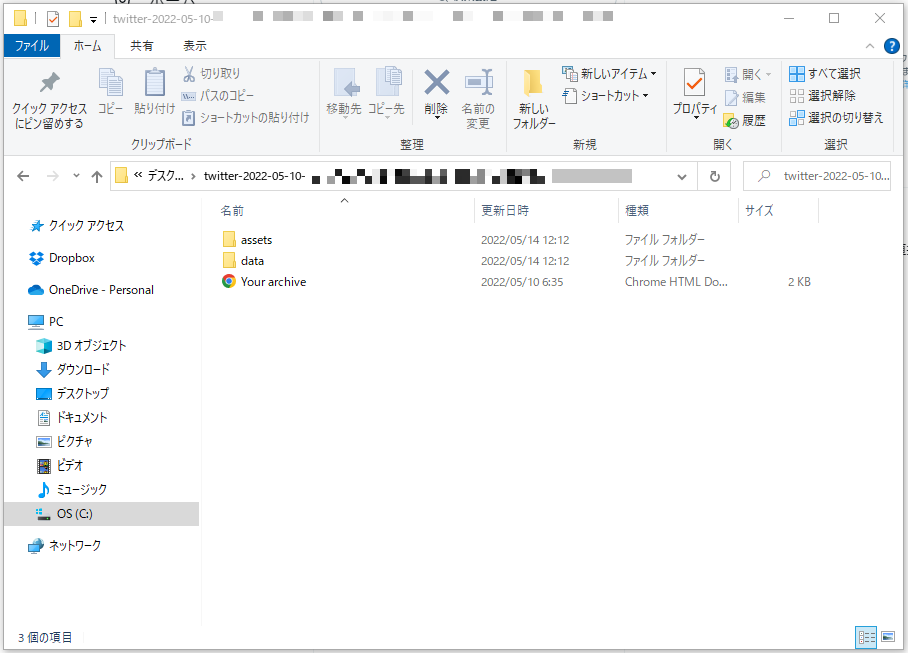Pin folder to Quick Access
This screenshot has height=653, width=908.
click(49, 100)
